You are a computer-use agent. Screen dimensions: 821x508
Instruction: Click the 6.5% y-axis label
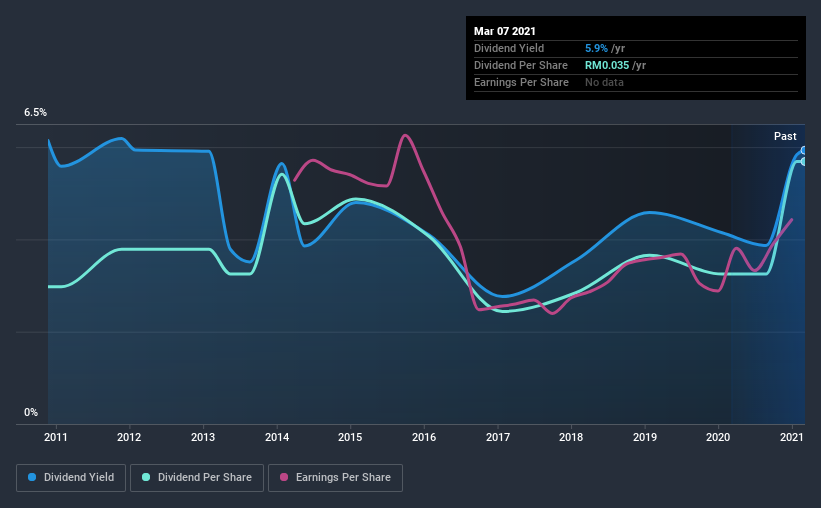pyautogui.click(x=35, y=113)
